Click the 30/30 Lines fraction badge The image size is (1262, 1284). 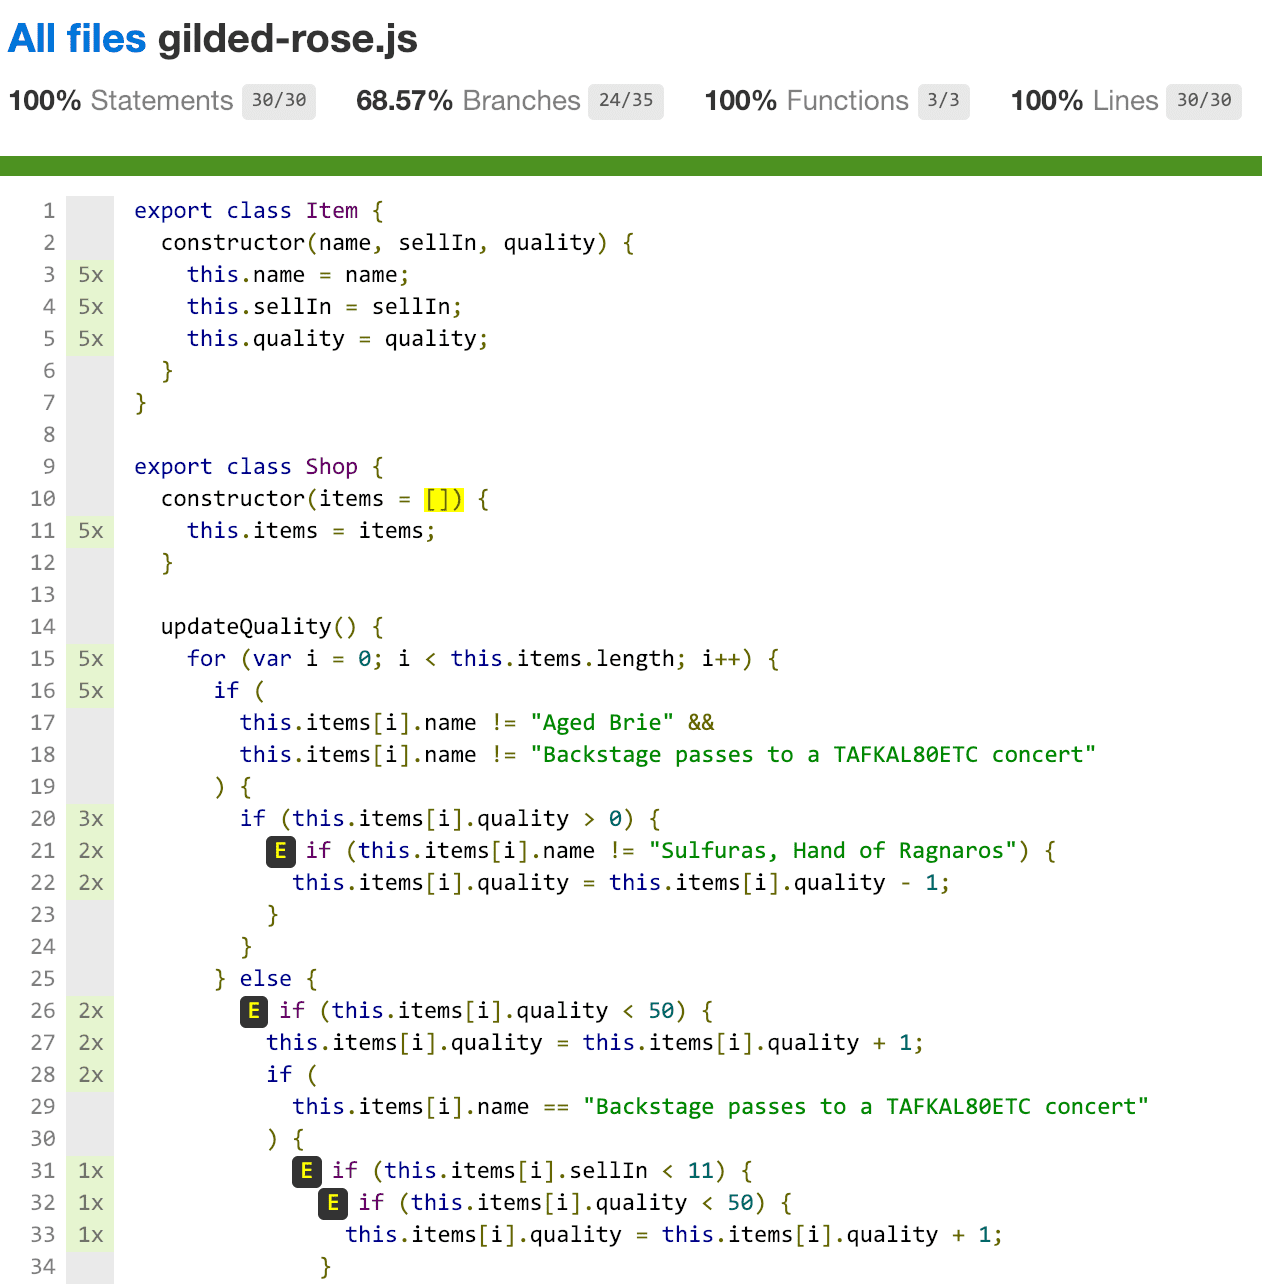point(1204,101)
